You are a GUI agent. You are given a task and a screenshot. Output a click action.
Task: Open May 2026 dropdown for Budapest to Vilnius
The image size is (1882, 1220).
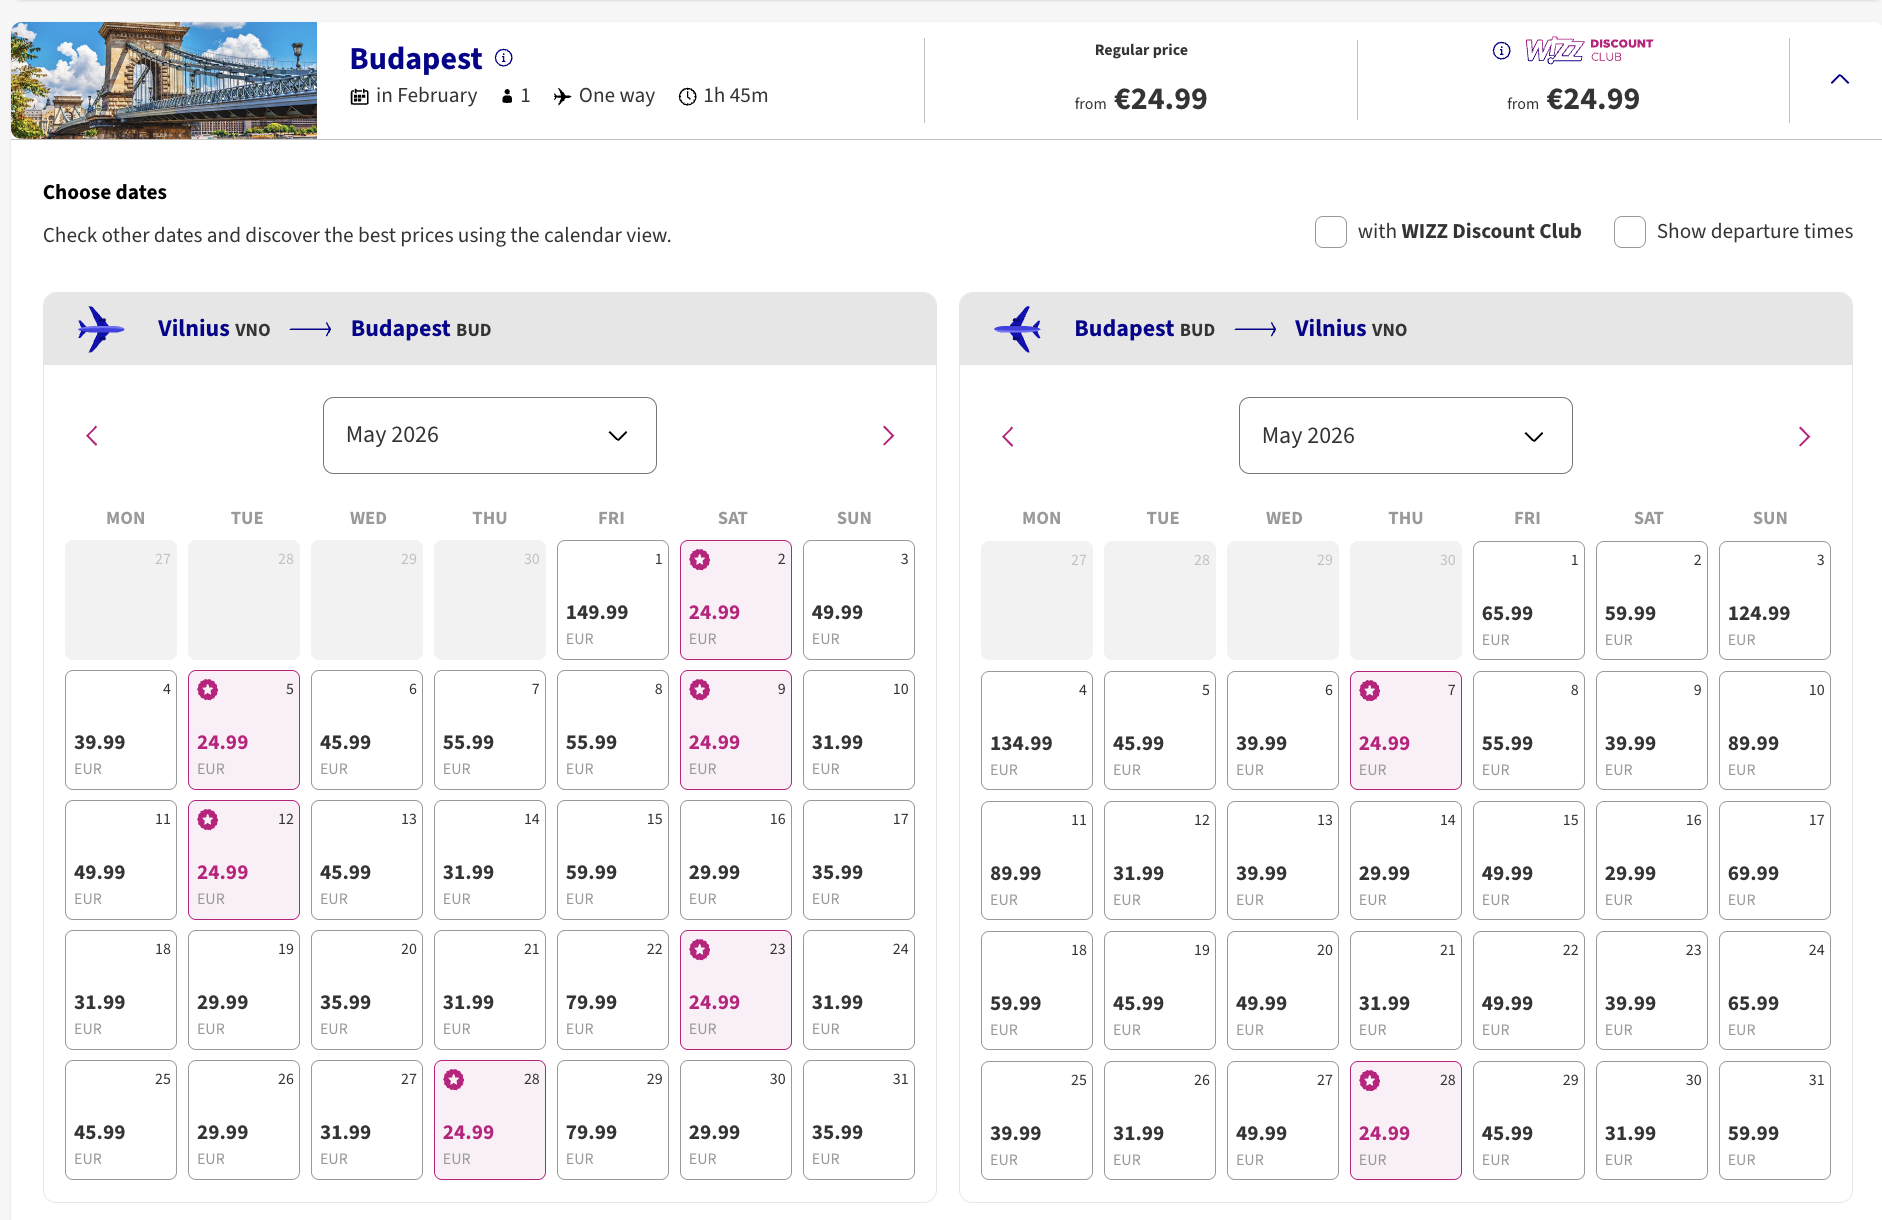click(x=1405, y=436)
